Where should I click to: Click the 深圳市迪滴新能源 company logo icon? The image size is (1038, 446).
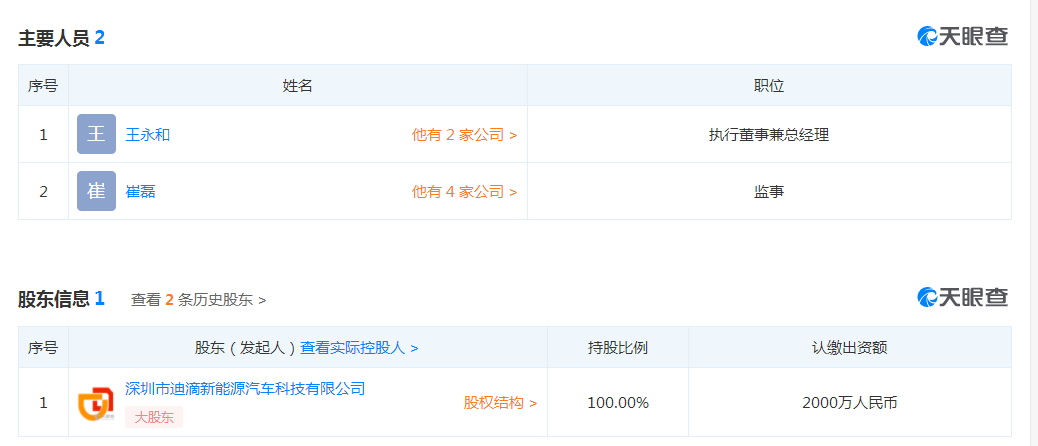(x=97, y=403)
